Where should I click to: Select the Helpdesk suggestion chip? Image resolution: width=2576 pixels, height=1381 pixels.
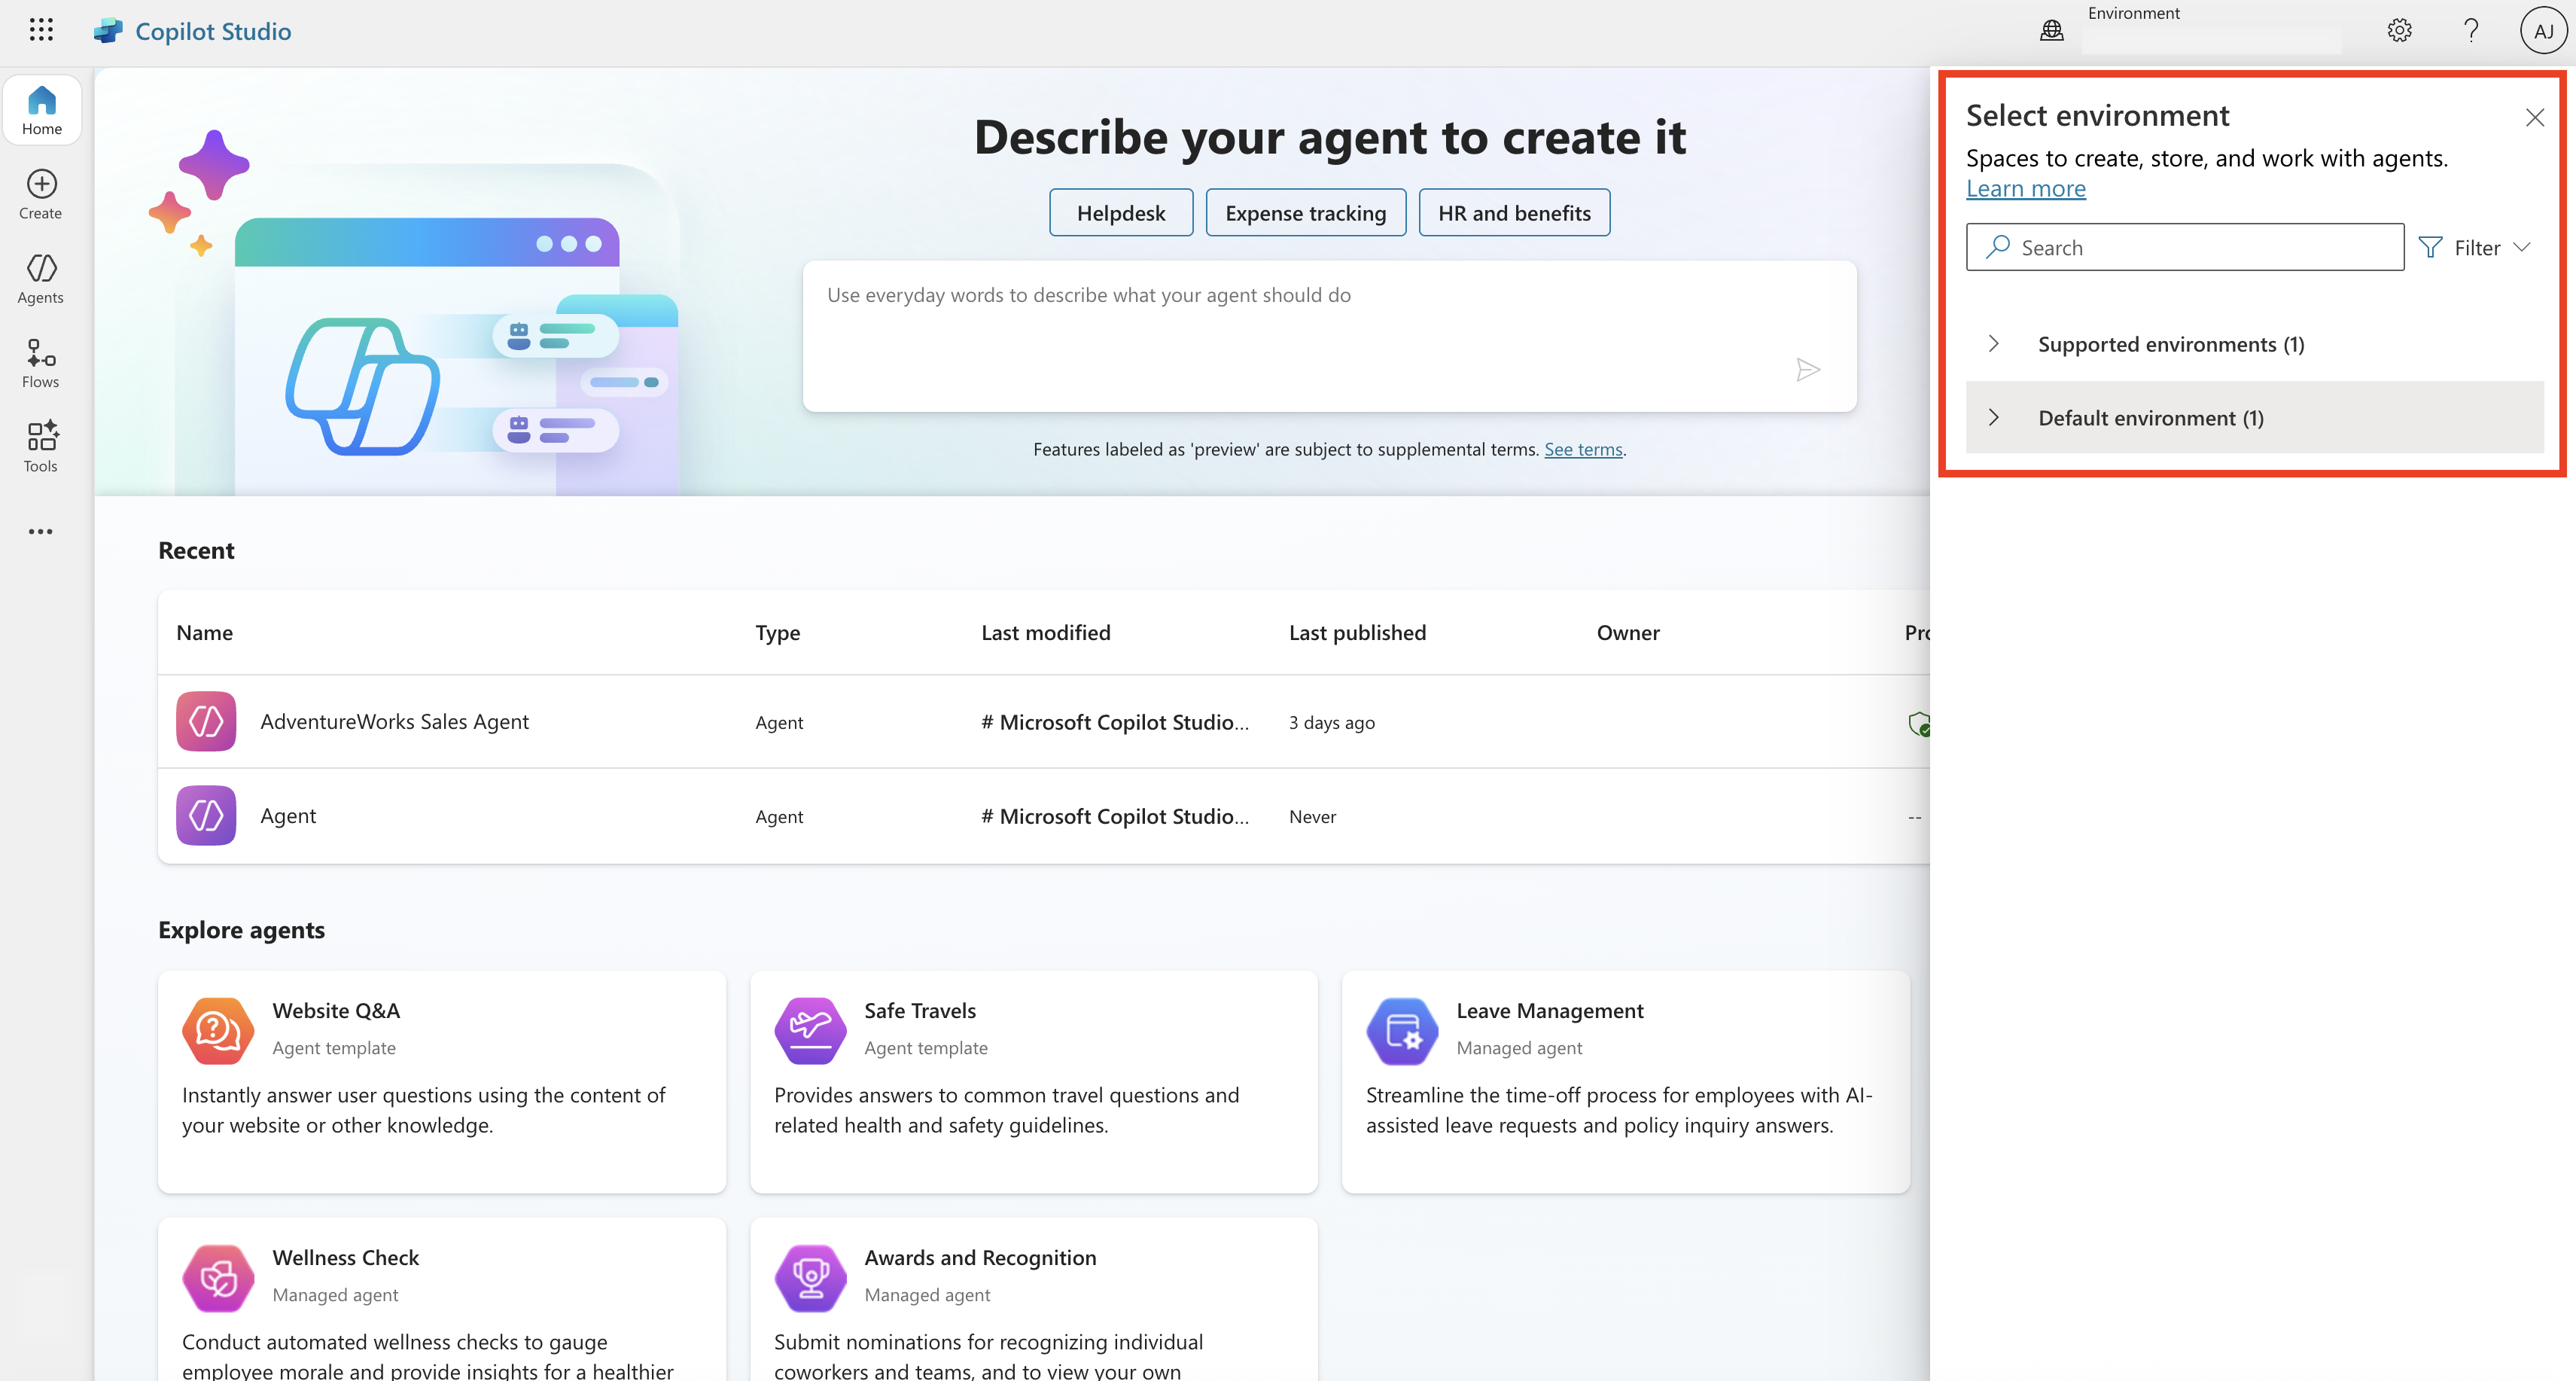coord(1120,213)
